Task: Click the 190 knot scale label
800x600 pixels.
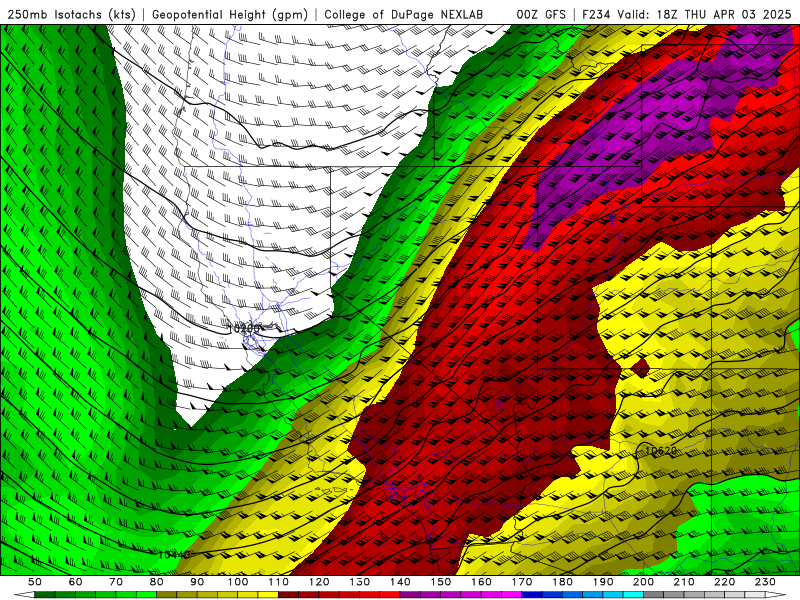Action: [603, 582]
